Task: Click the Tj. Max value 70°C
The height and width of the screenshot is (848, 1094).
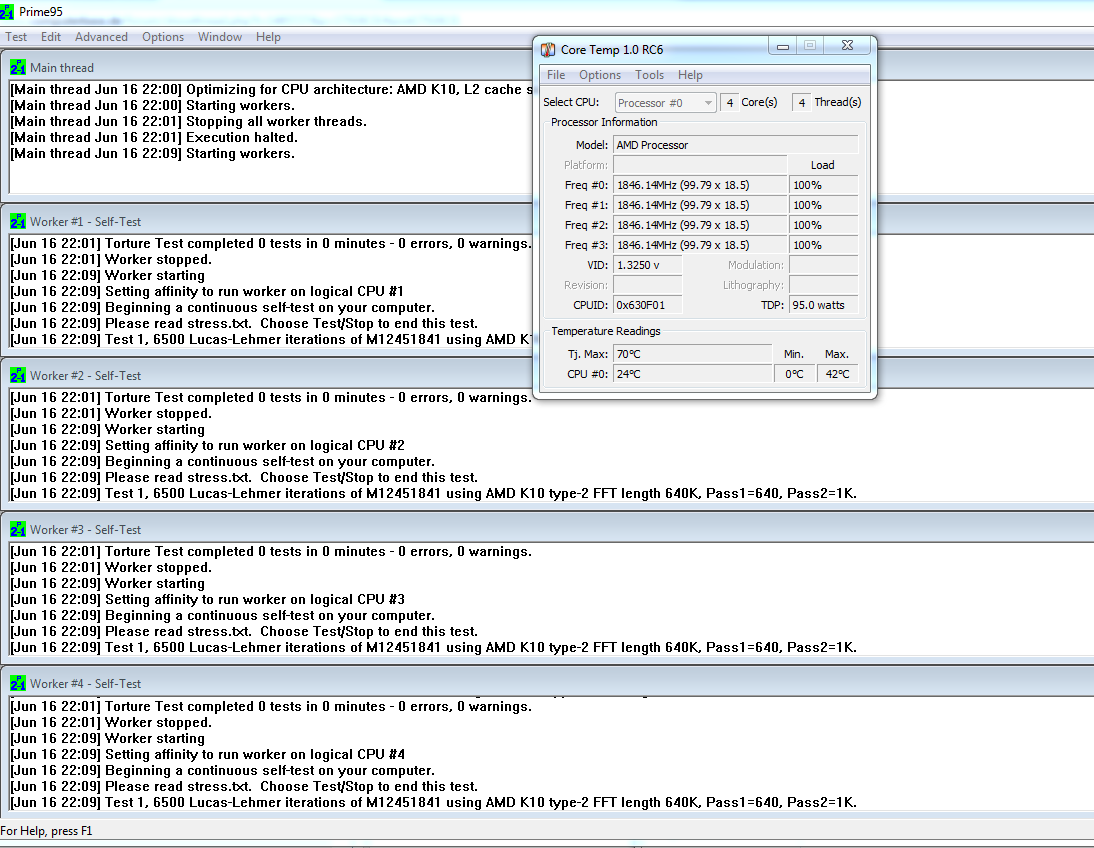Action: [693, 354]
